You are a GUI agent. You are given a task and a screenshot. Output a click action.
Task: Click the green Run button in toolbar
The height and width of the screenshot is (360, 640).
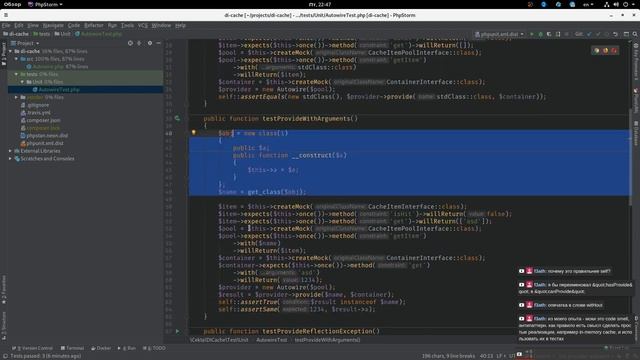pyautogui.click(x=531, y=34)
